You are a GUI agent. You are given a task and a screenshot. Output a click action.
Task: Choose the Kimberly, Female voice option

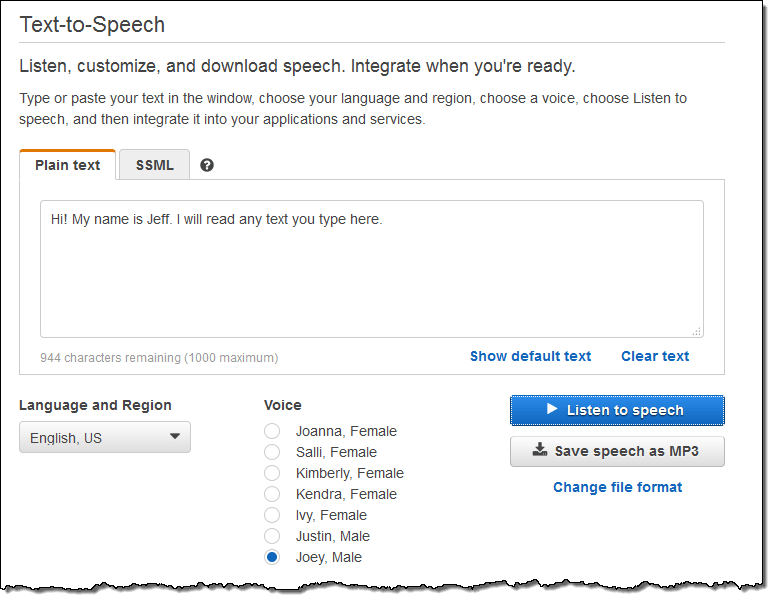pyautogui.click(x=272, y=473)
